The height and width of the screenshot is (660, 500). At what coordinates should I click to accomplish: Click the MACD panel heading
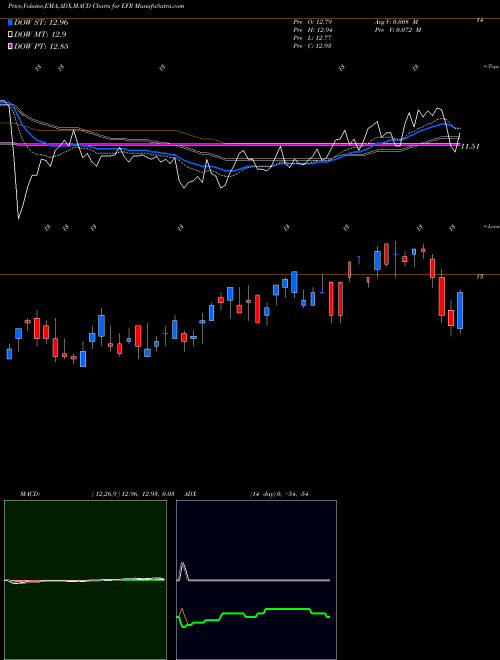click(30, 494)
